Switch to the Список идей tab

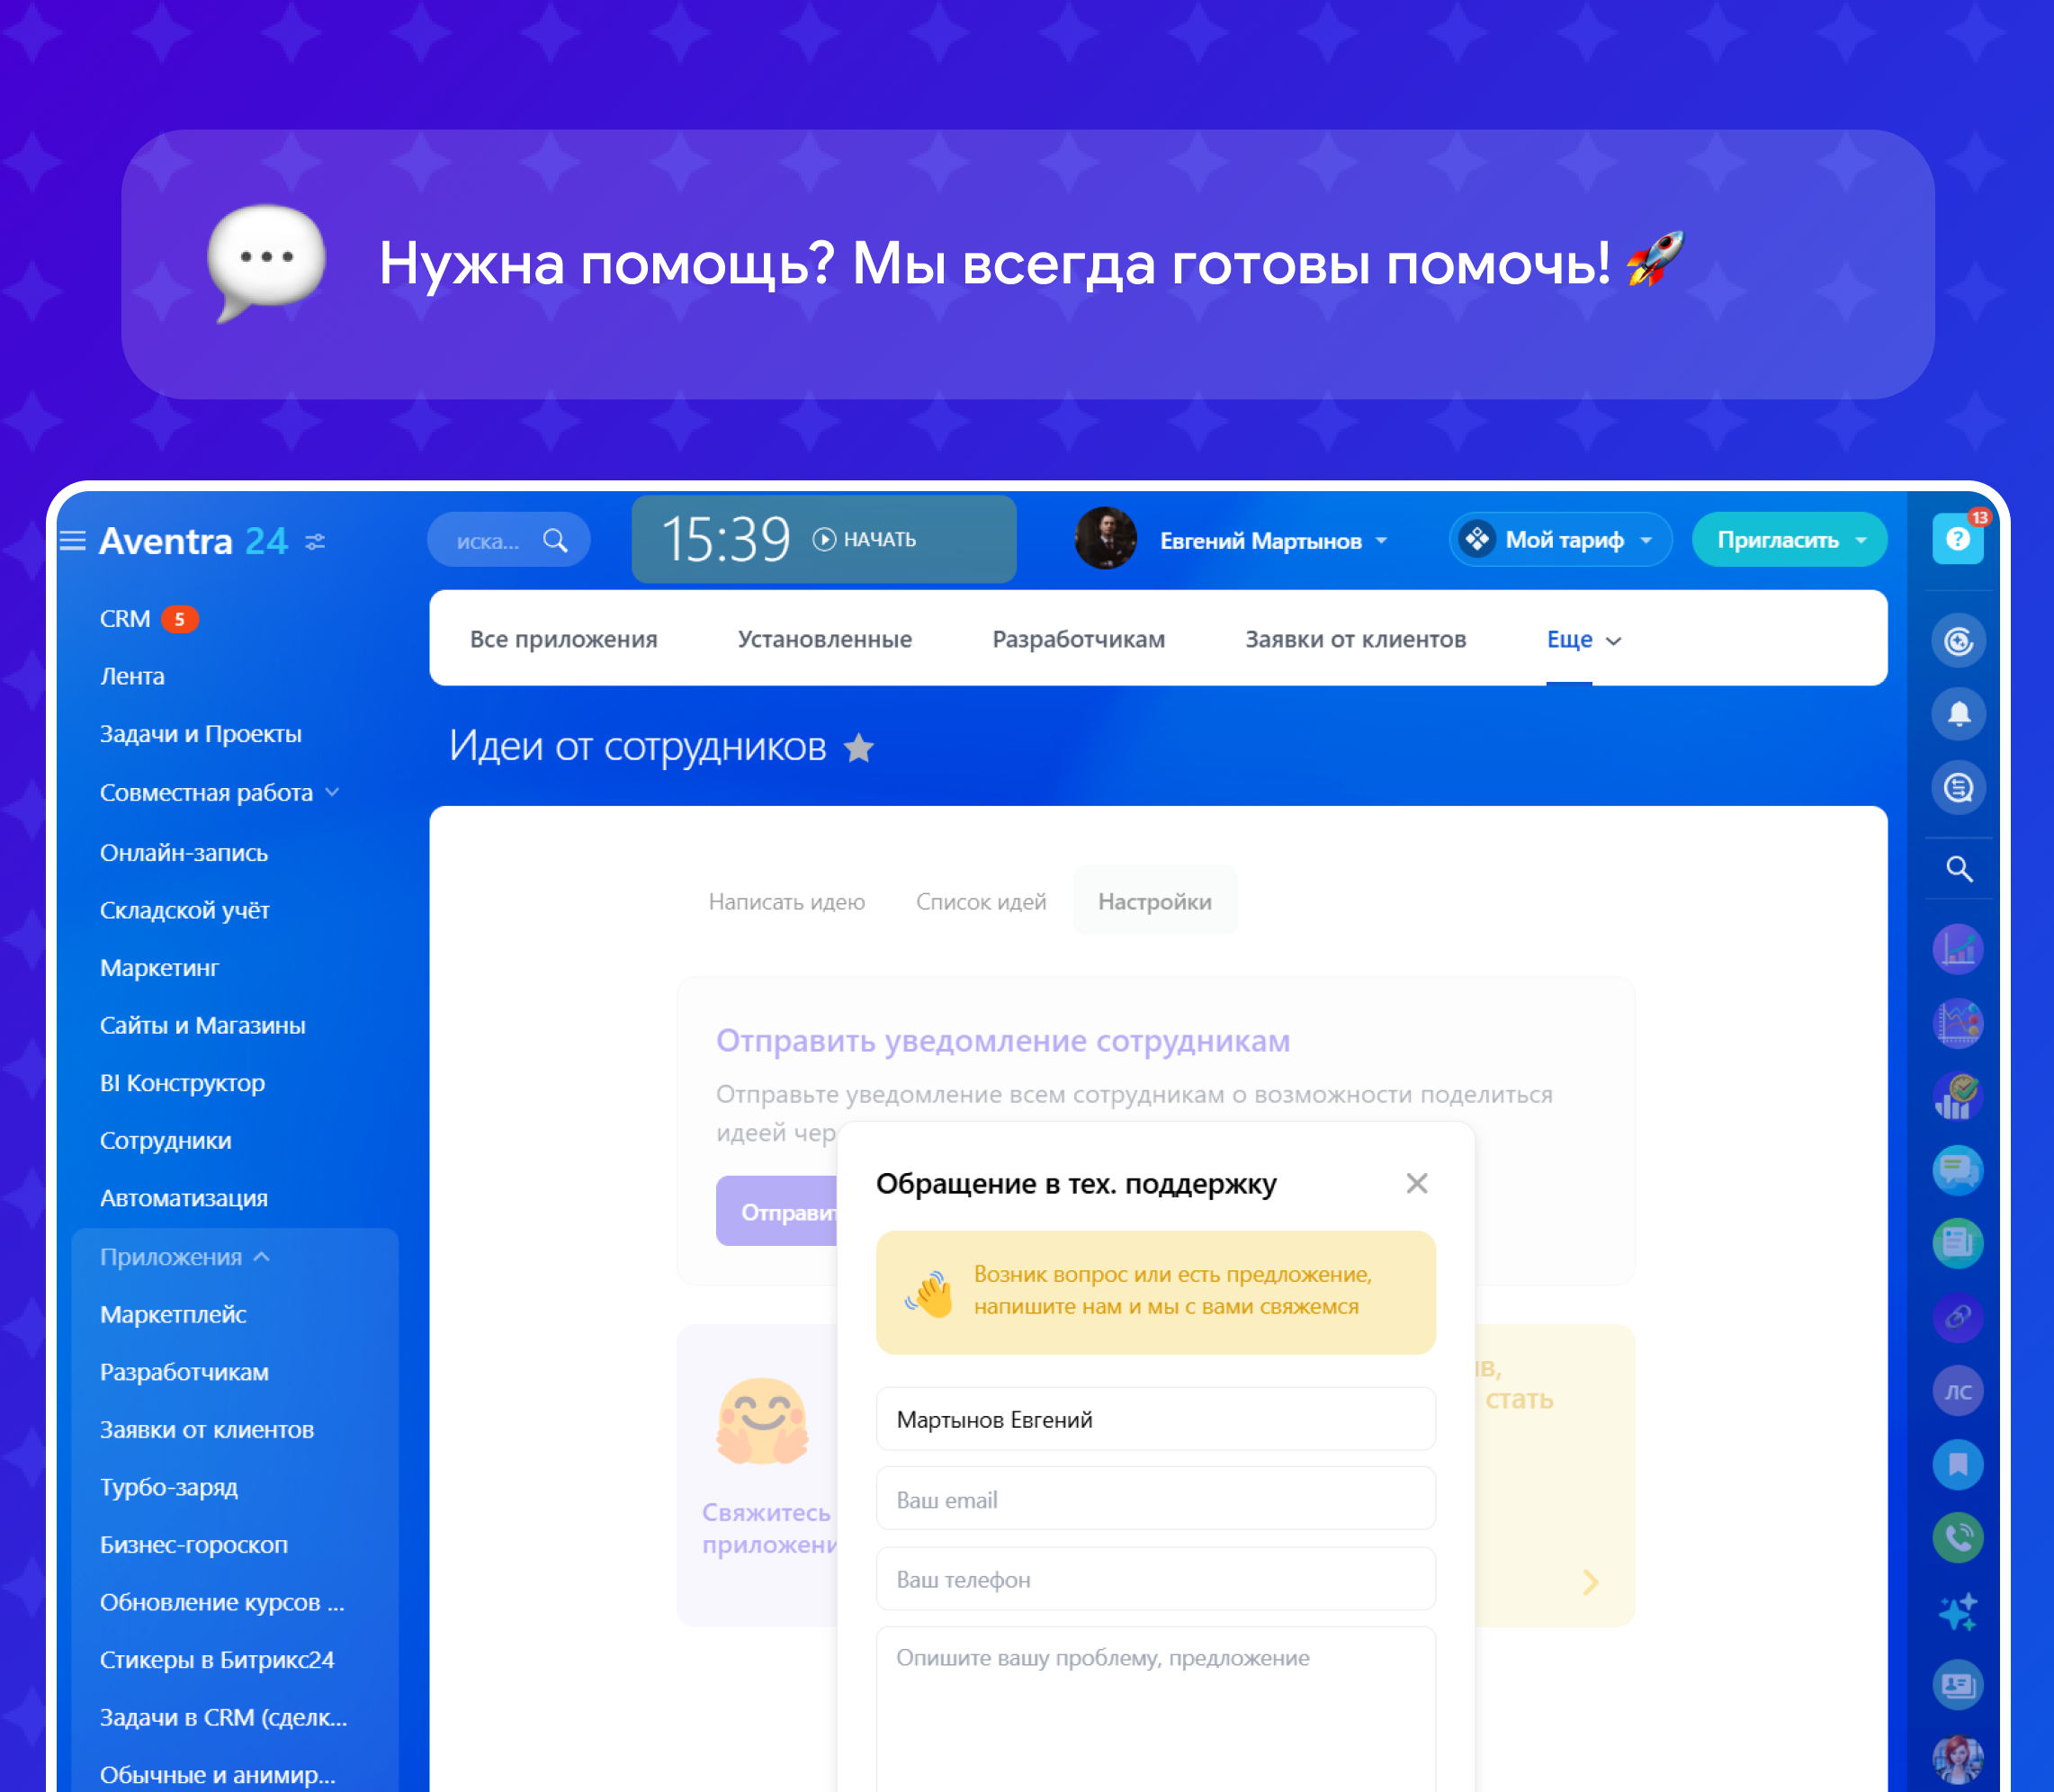coord(980,902)
